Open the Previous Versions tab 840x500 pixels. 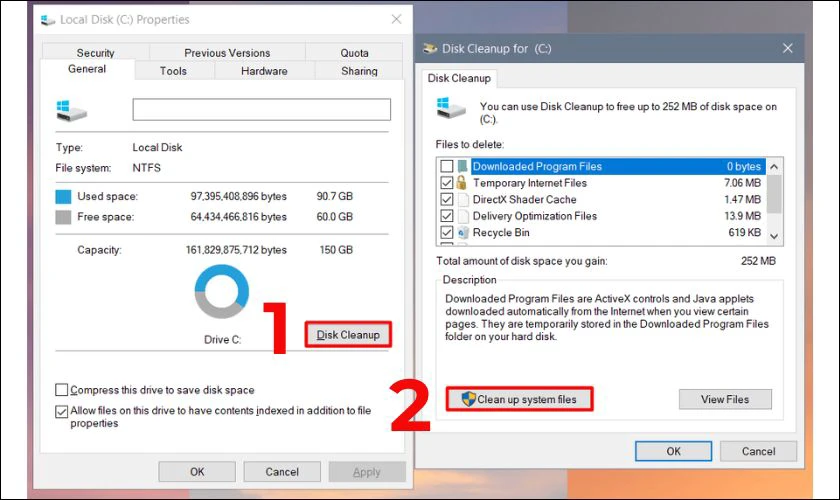tap(227, 53)
